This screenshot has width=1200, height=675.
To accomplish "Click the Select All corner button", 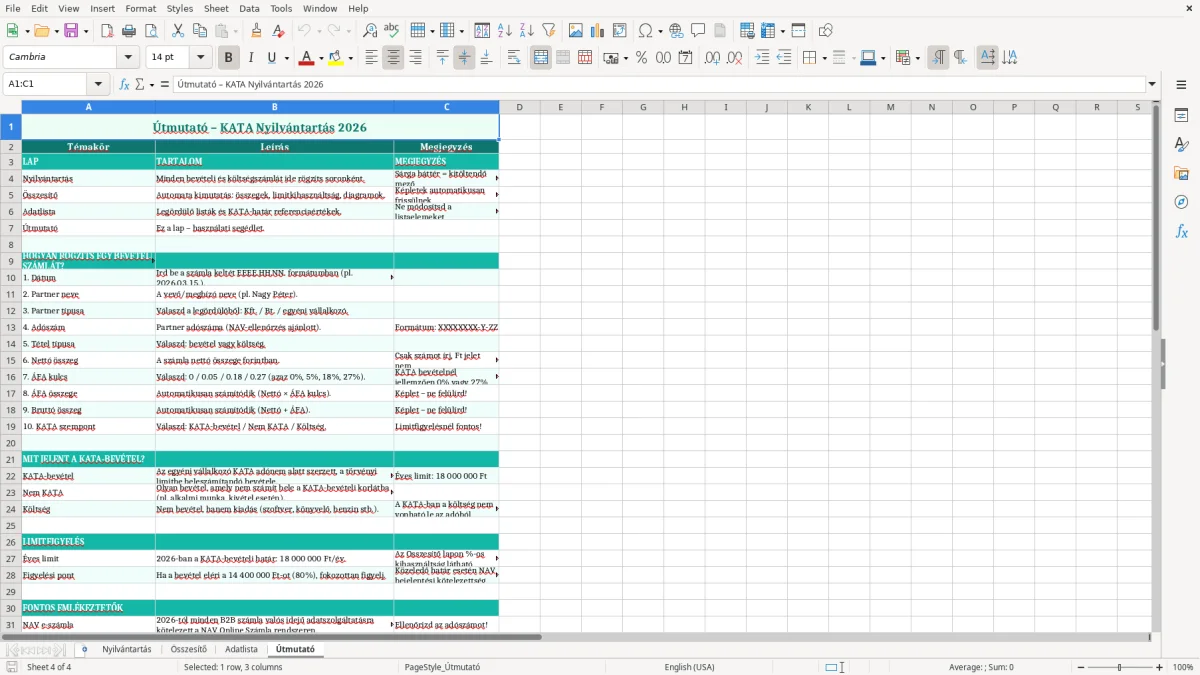I will [x=11, y=107].
